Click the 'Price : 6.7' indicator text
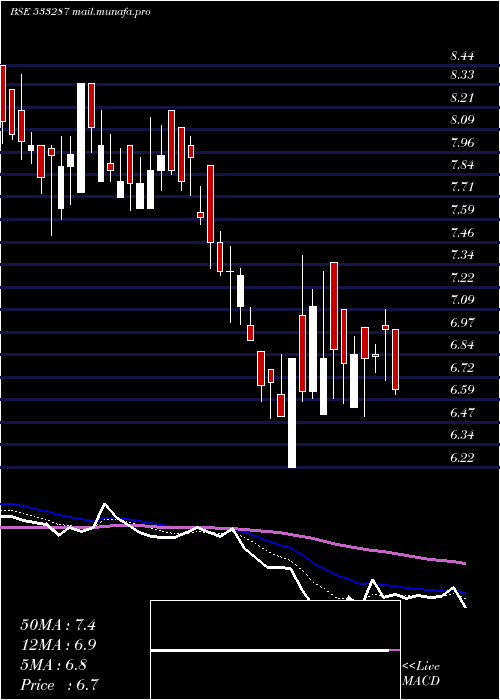500x700 pixels. pos(59,685)
